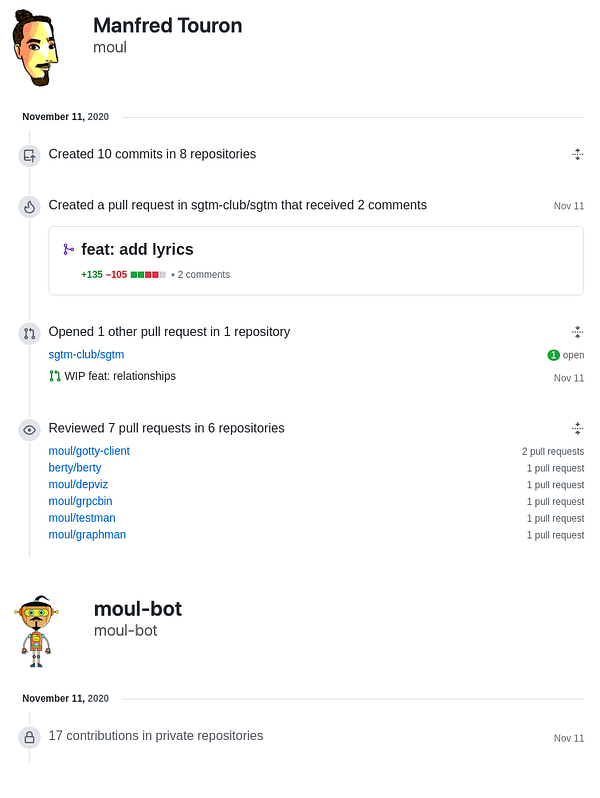The width and height of the screenshot is (600, 798).
Task: Click the green and red diff stat bar
Action: [x=148, y=274]
